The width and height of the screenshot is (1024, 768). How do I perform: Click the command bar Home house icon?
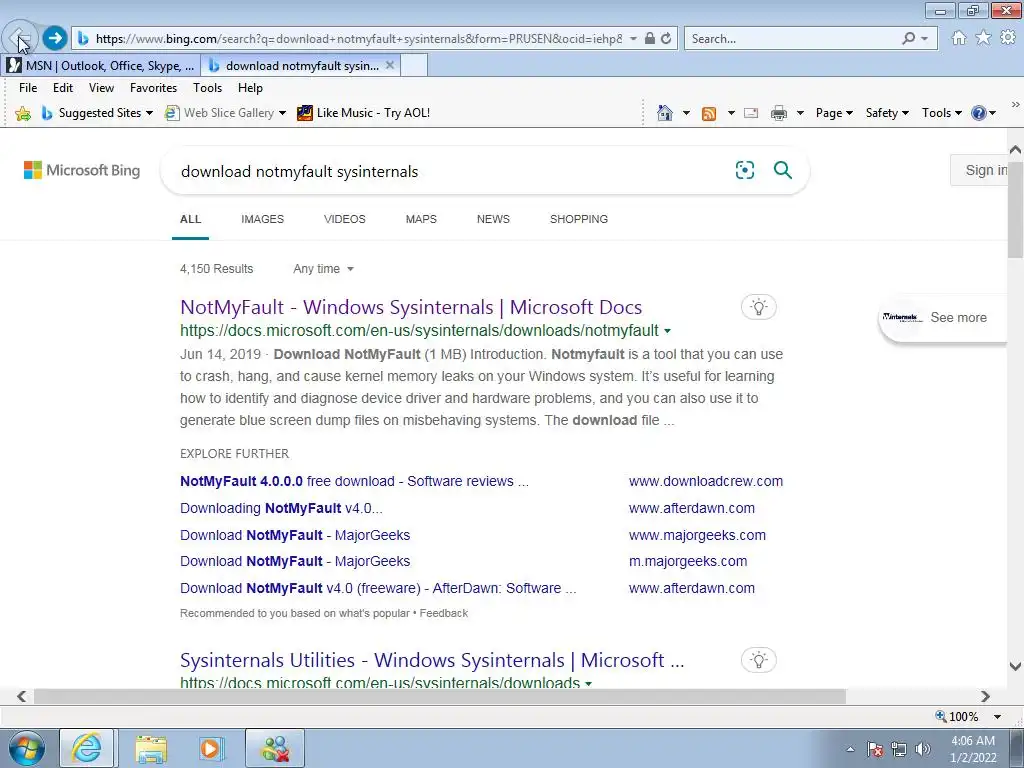665,113
